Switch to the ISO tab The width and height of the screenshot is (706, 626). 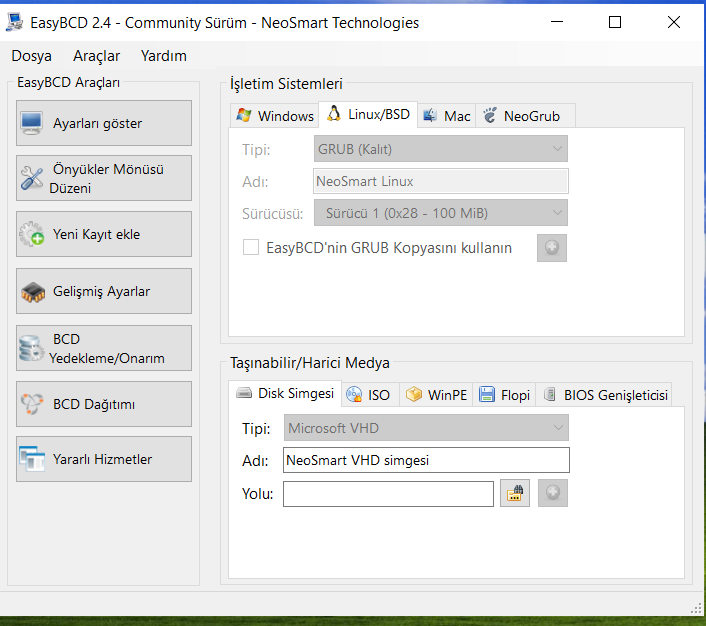coord(370,395)
